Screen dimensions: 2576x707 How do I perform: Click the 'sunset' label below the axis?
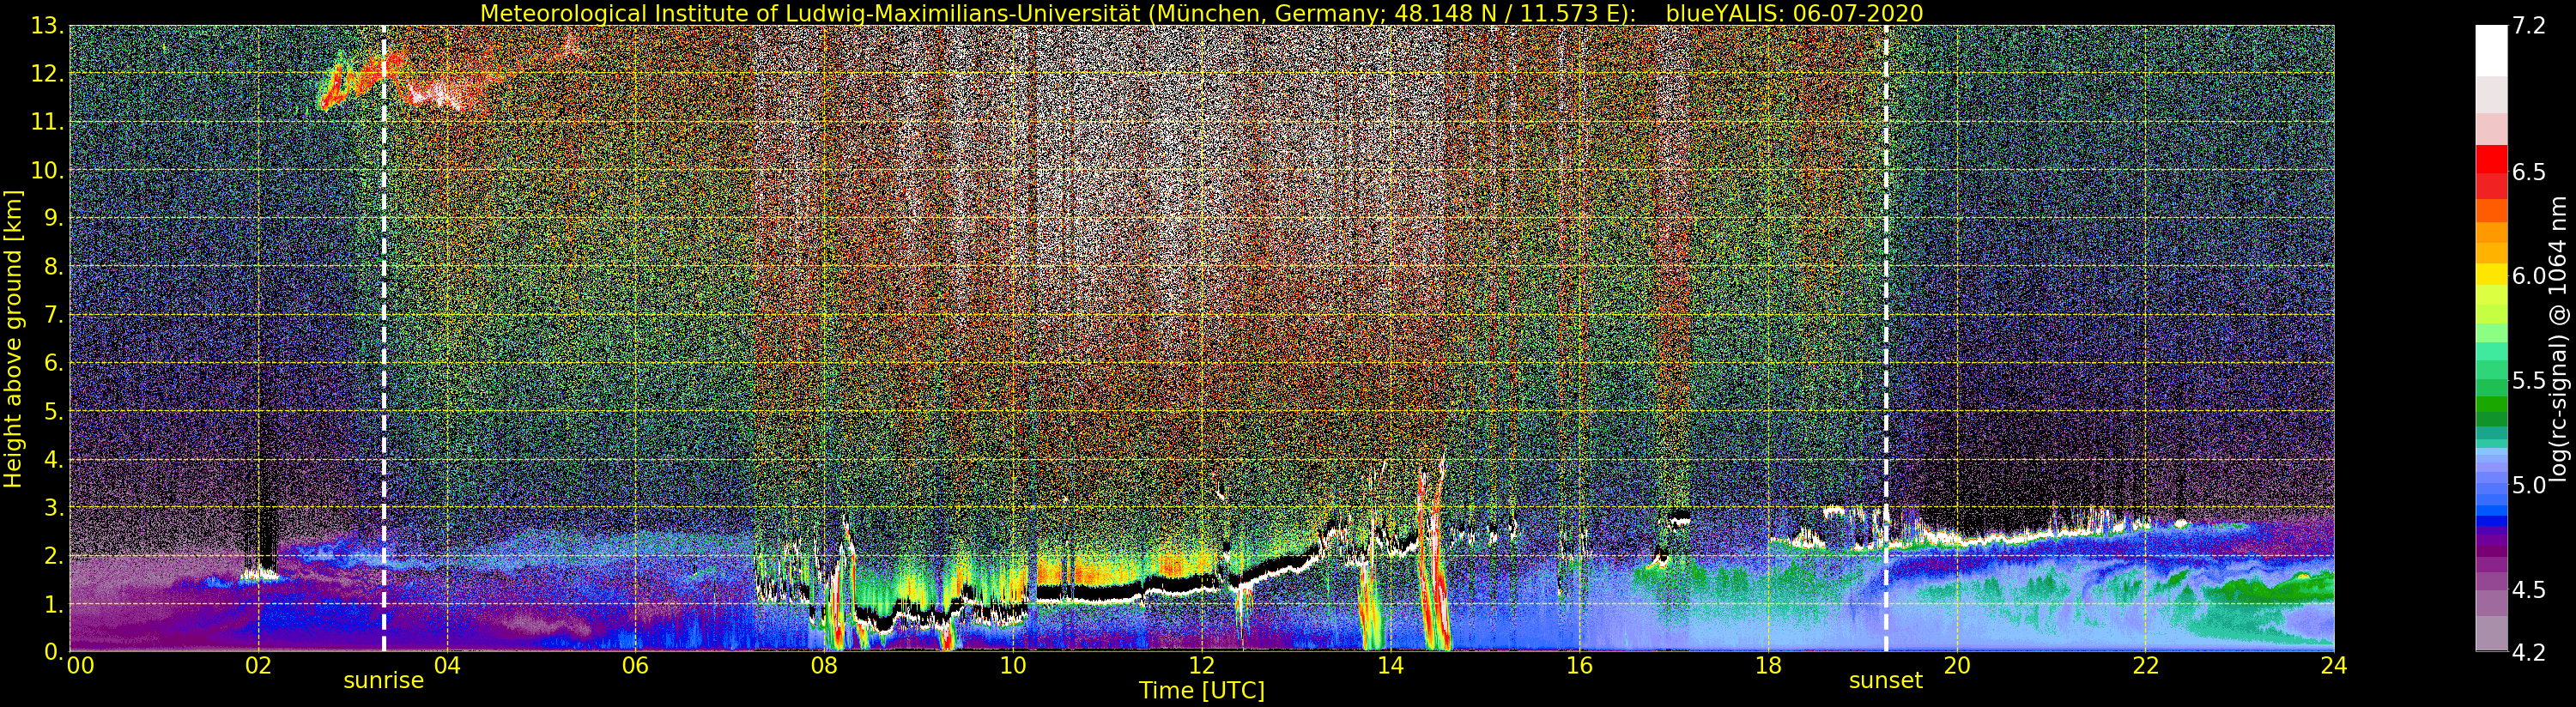(1886, 681)
